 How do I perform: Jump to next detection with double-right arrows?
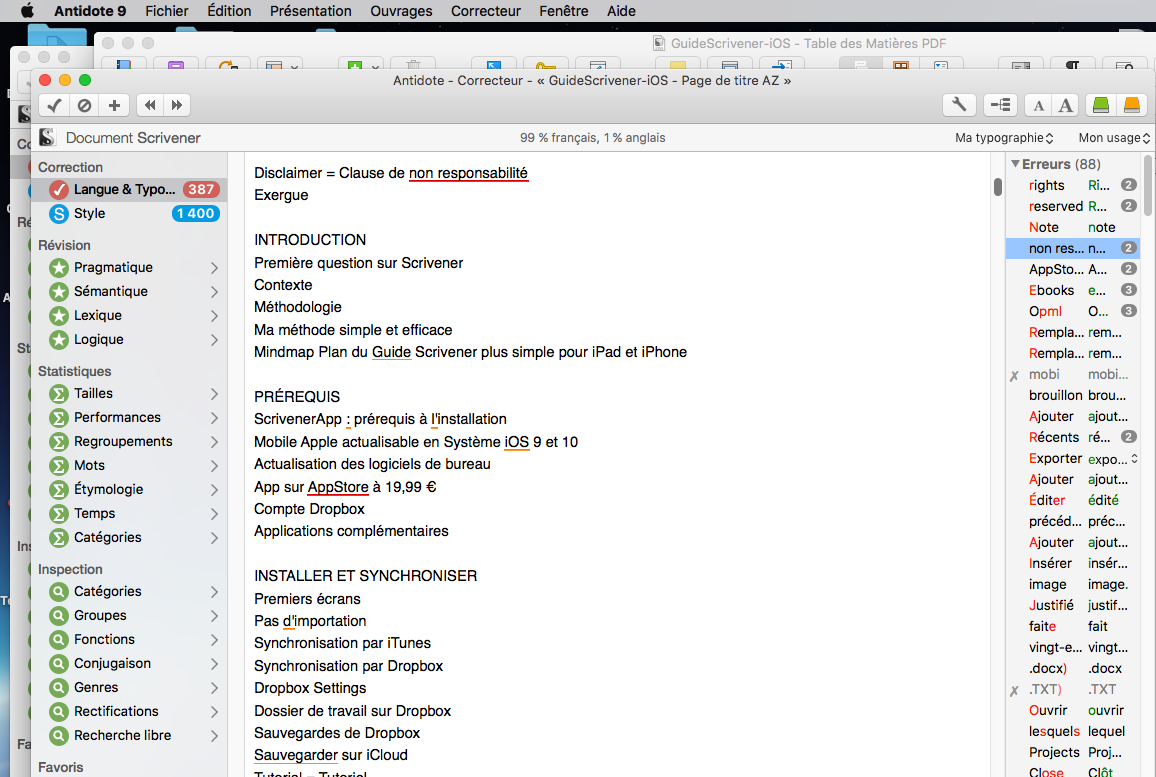177,105
